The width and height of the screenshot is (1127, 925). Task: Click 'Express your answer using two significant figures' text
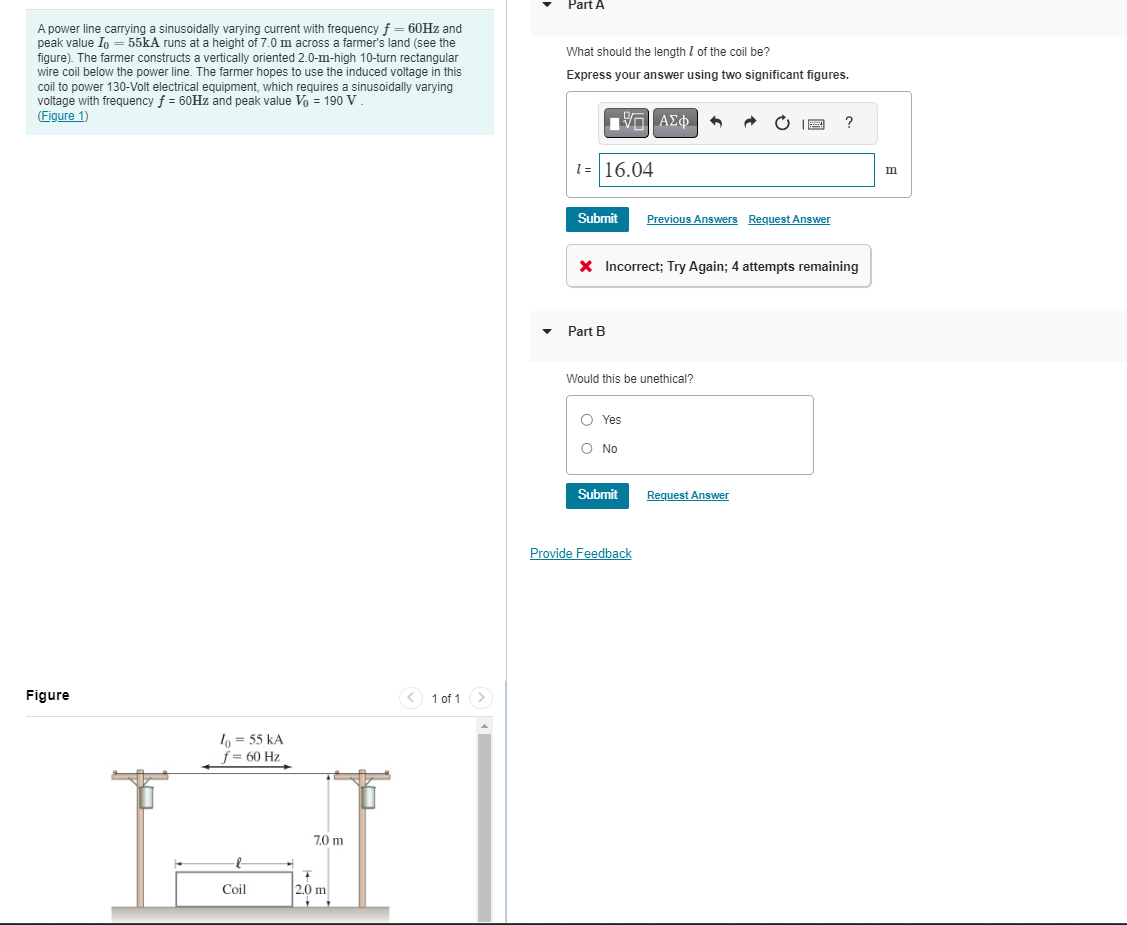pyautogui.click(x=707, y=75)
